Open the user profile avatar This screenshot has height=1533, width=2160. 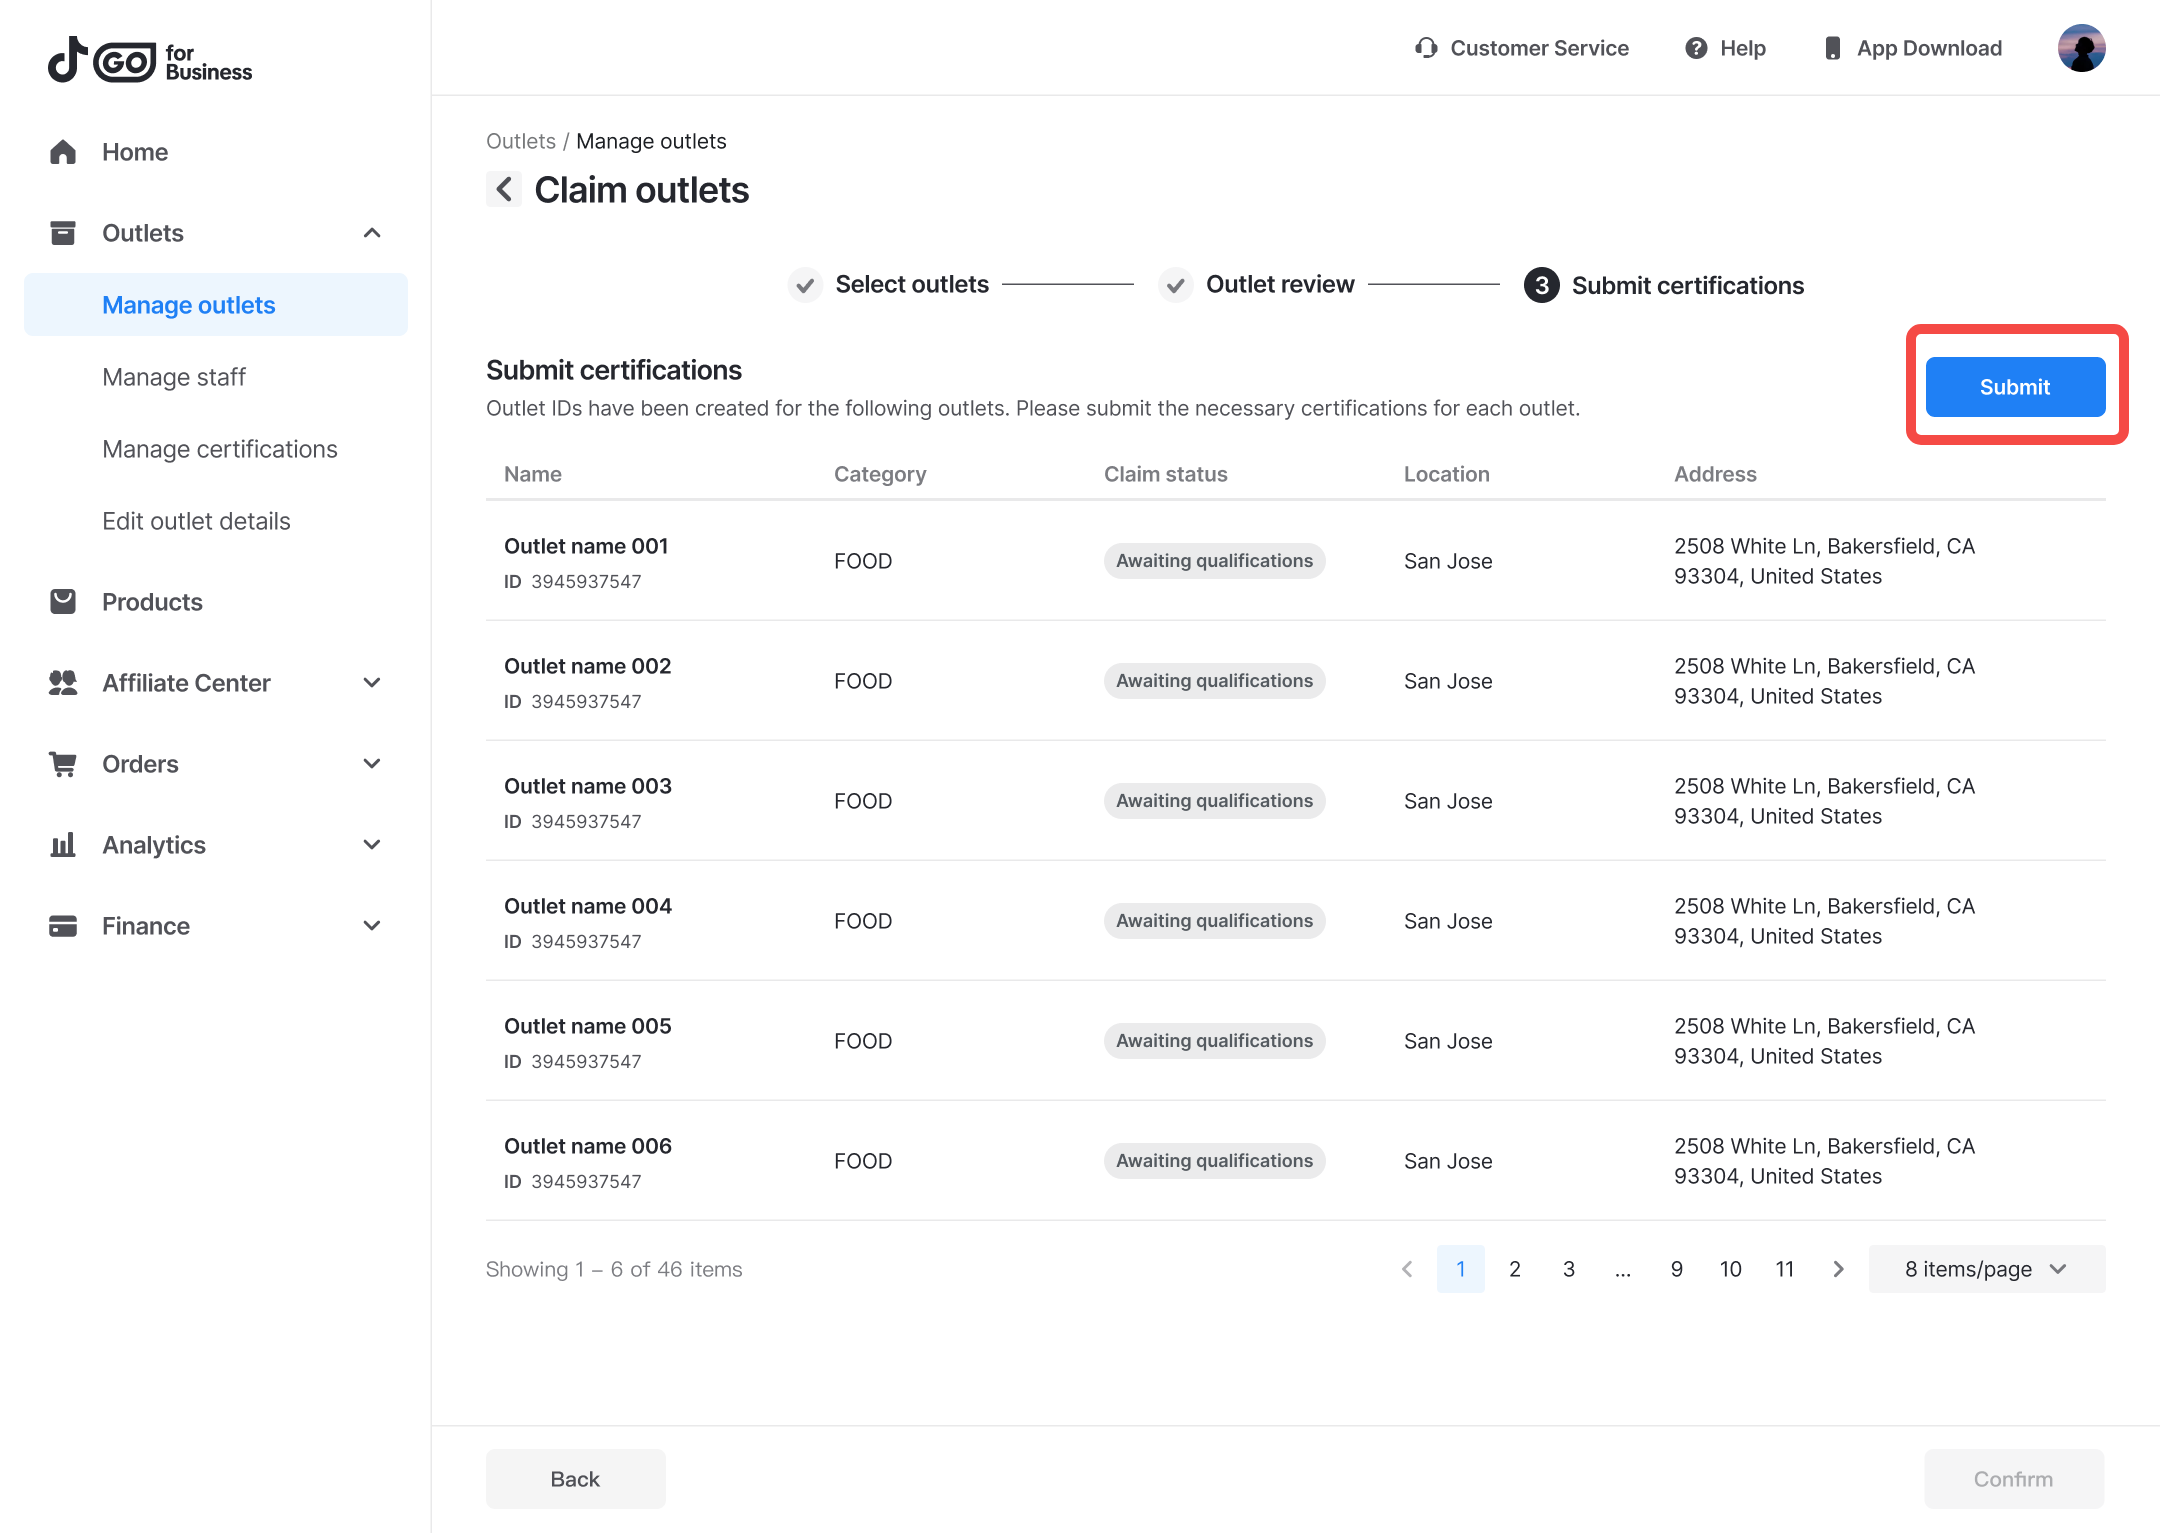[2081, 48]
